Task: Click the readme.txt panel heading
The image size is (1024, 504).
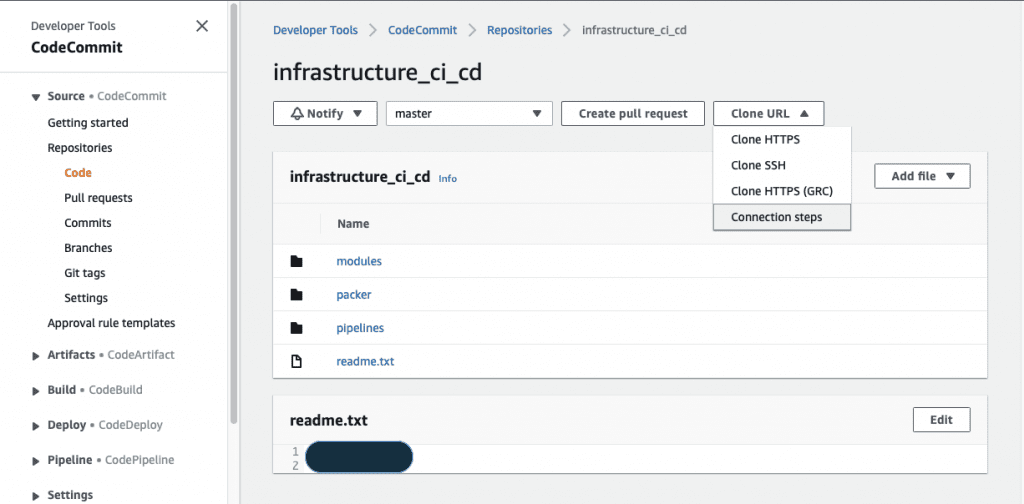Action: [x=328, y=421]
